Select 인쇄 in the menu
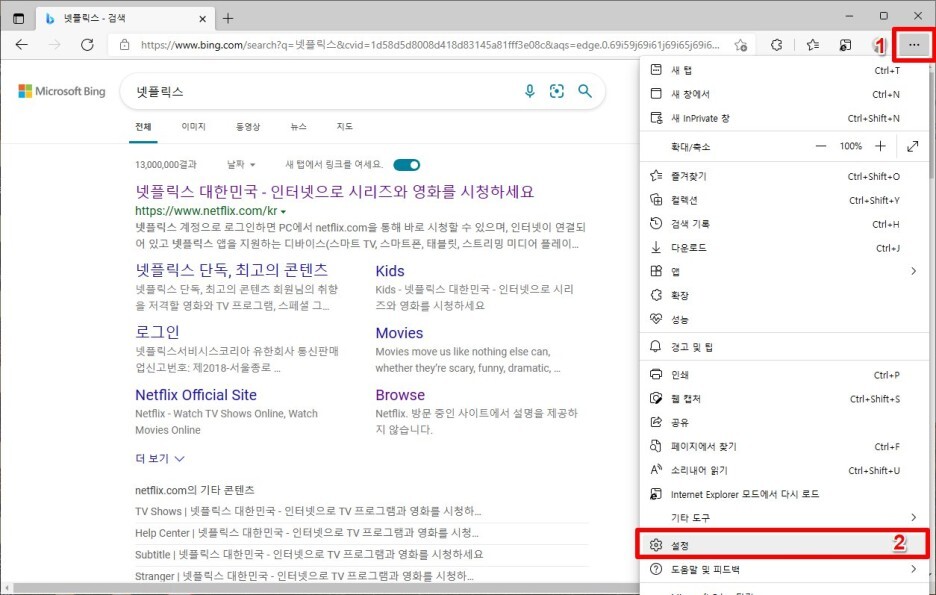This screenshot has height=595, width=936. point(784,375)
